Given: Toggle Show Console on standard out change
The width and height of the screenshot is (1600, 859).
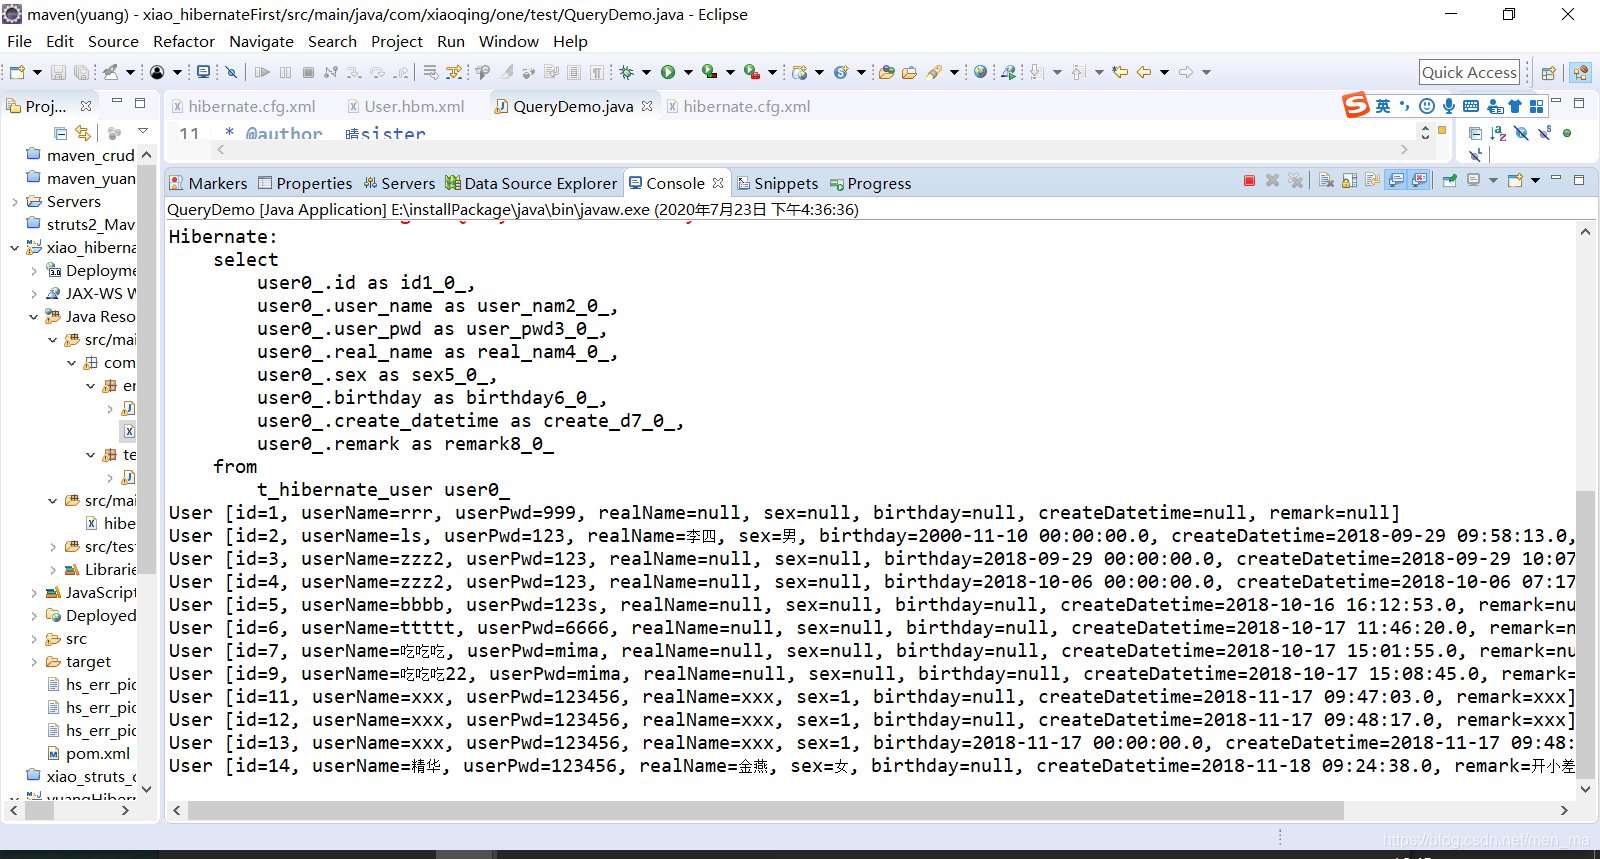Looking at the screenshot, I should [1396, 180].
